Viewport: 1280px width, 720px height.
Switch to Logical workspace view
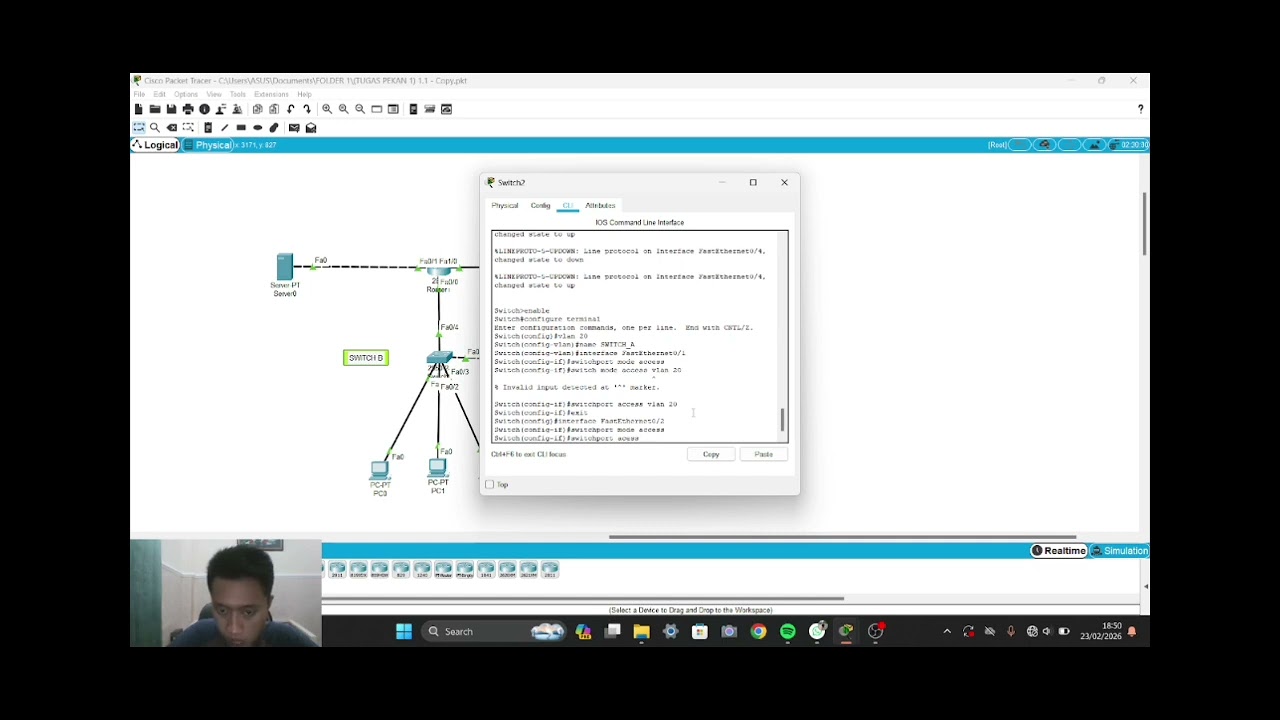click(x=155, y=145)
